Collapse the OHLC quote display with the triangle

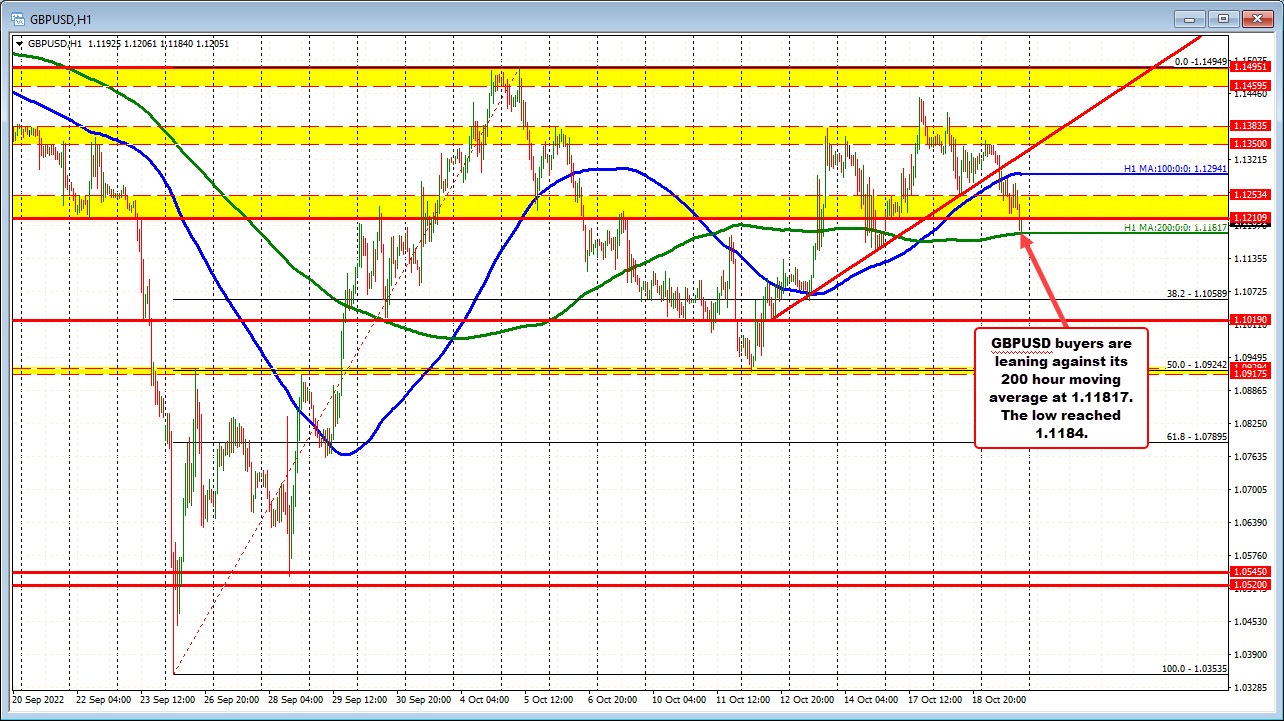(20, 44)
